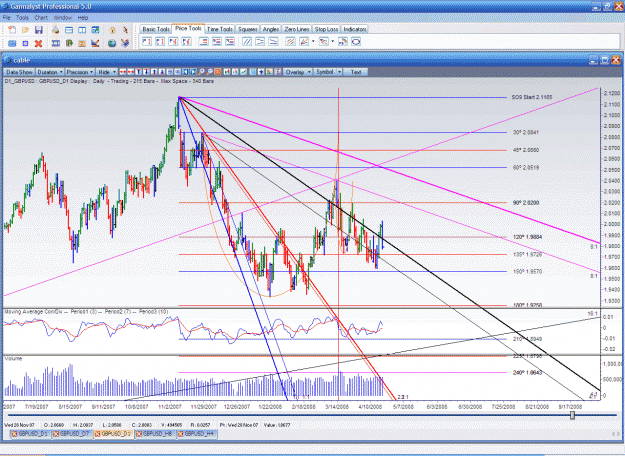This screenshot has width=625, height=456.
Task: Open the File menu
Action: pos(6,18)
